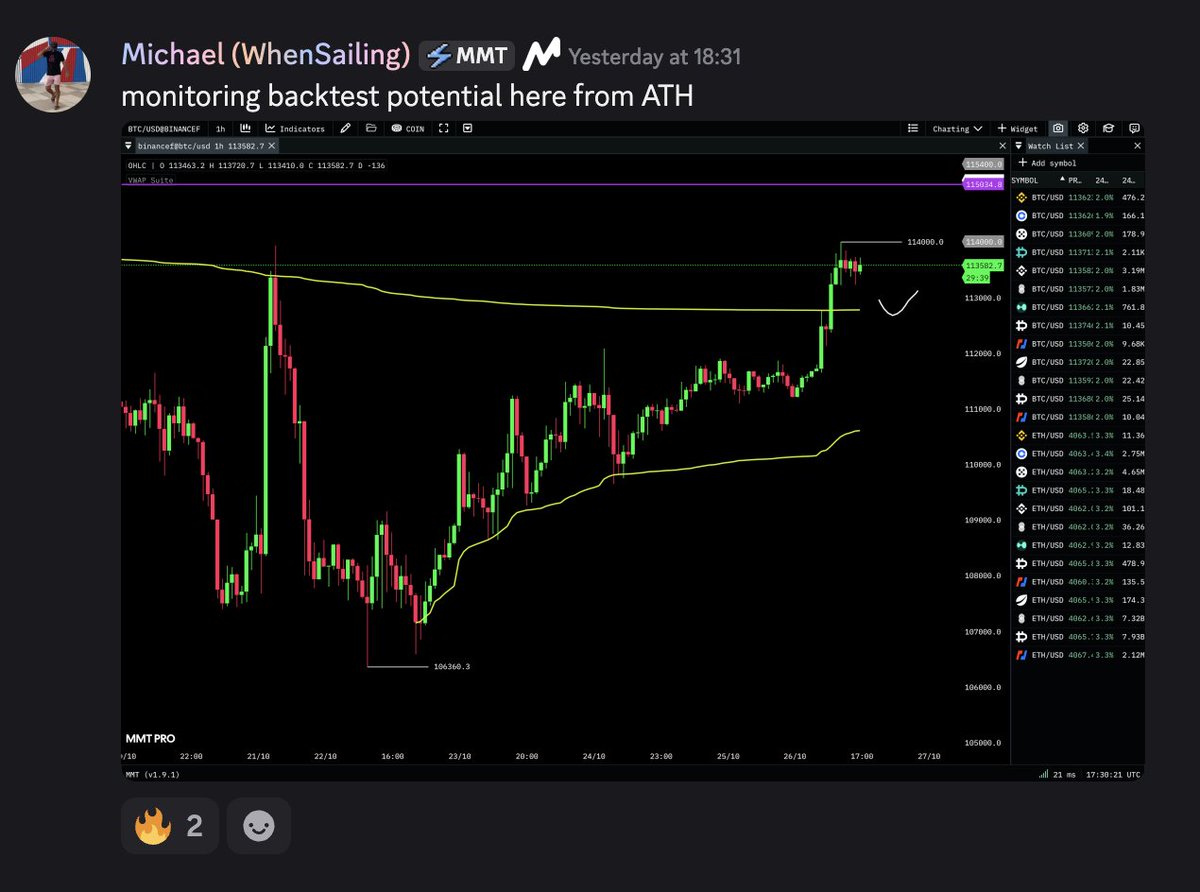Screen dimensions: 1200x892
Task: Click exchange icon of ETH/USD 7.32B row
Action: click(x=1022, y=619)
